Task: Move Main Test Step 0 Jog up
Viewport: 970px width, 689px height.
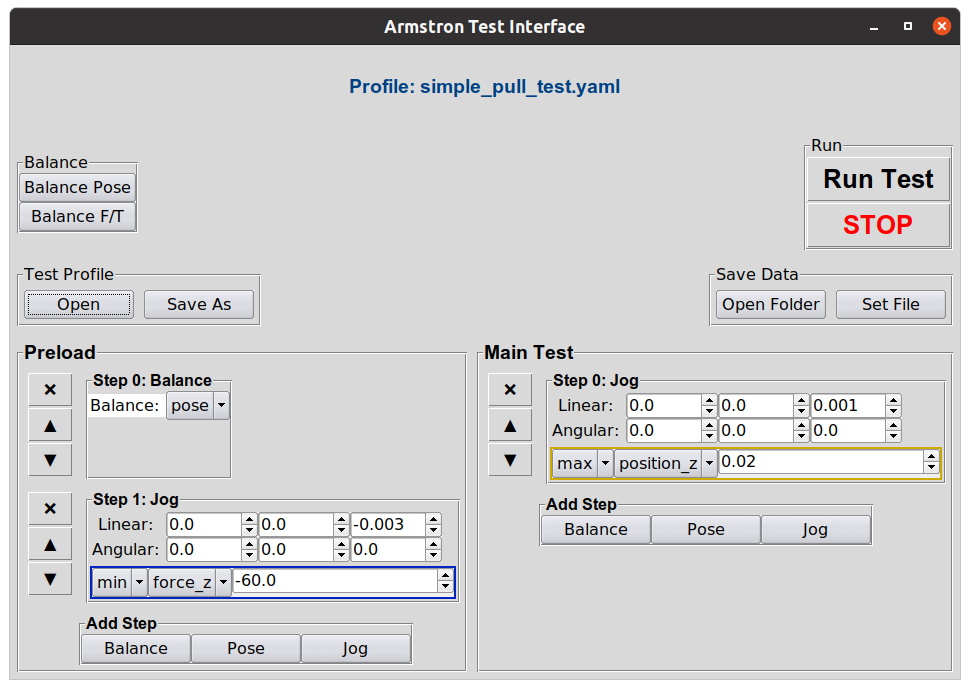Action: pyautogui.click(x=510, y=426)
